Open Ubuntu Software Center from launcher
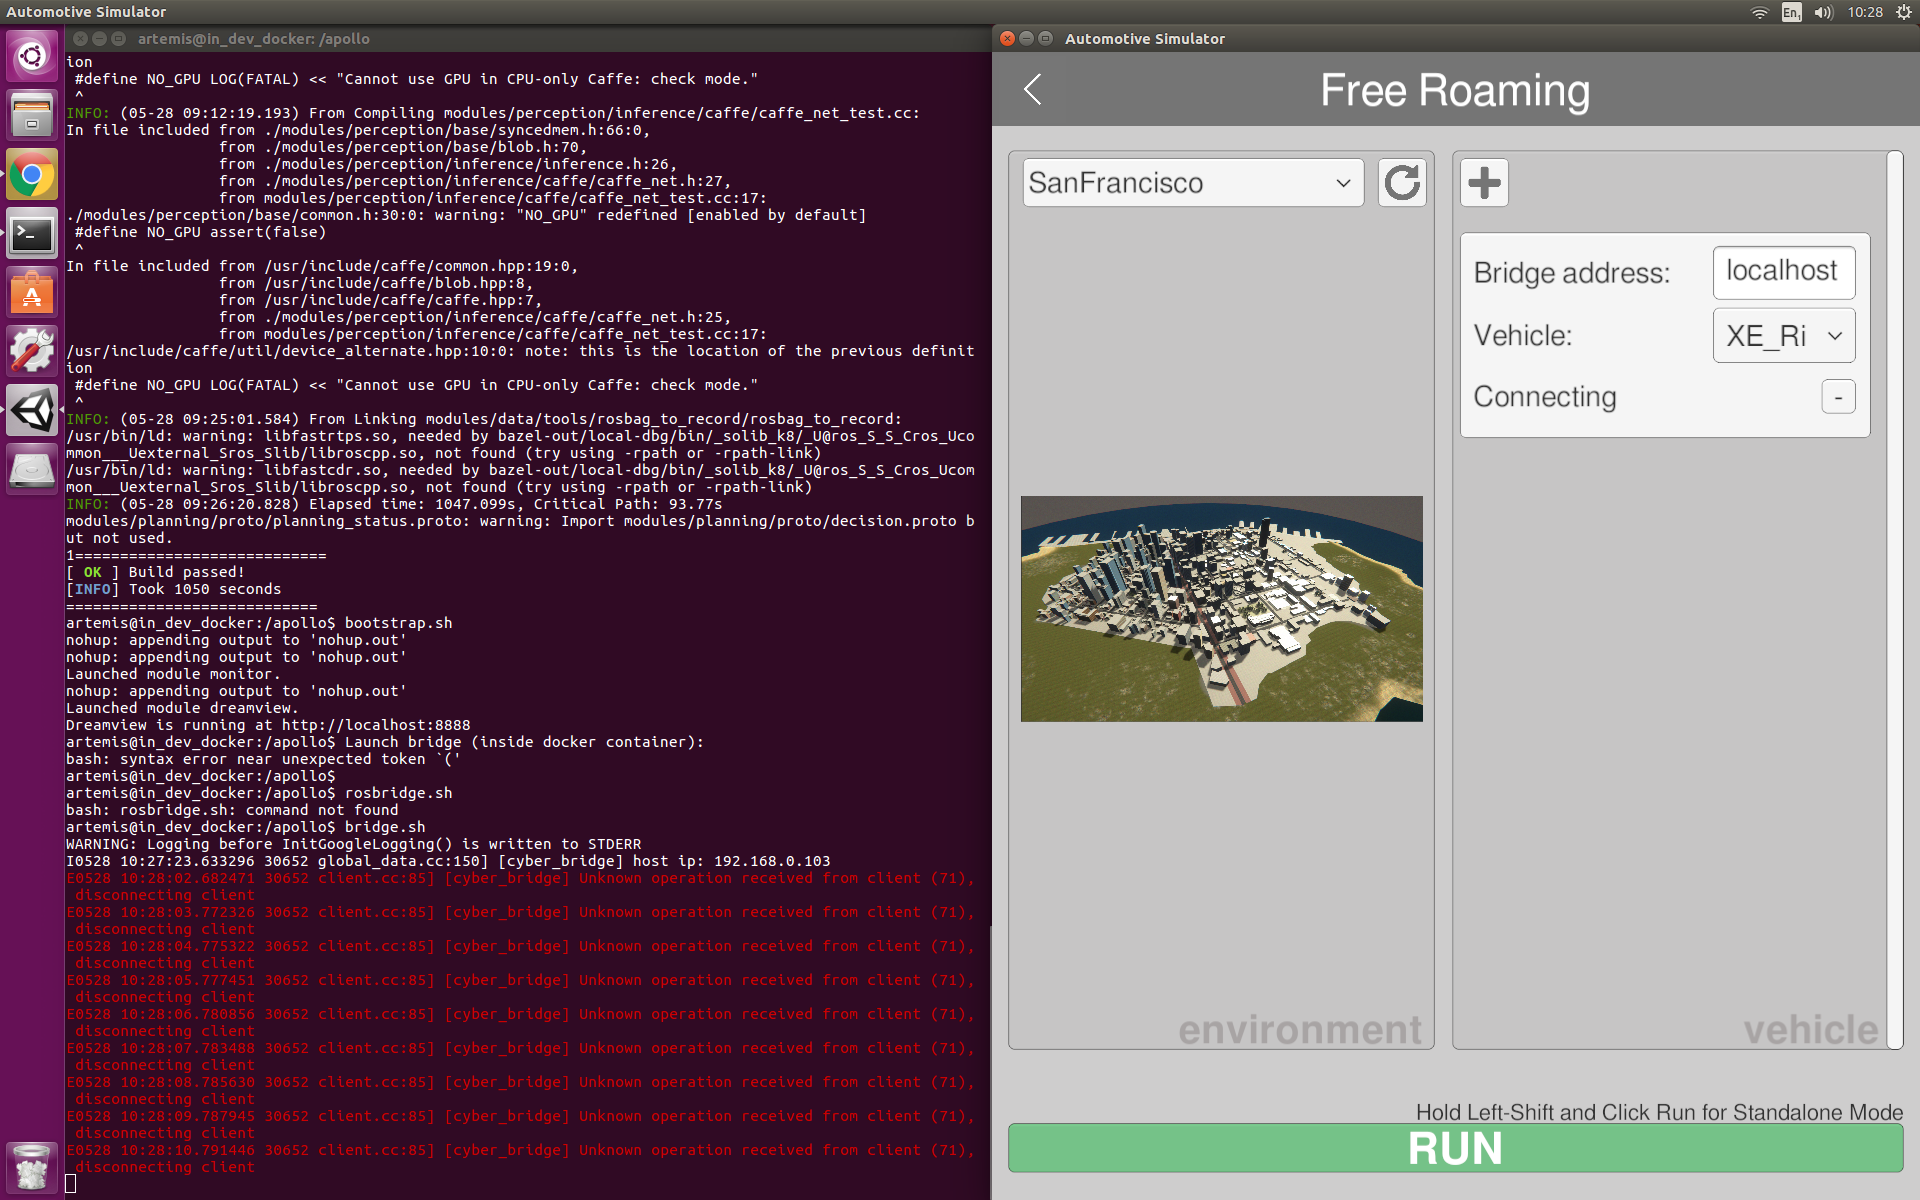1920x1200 pixels. point(32,293)
